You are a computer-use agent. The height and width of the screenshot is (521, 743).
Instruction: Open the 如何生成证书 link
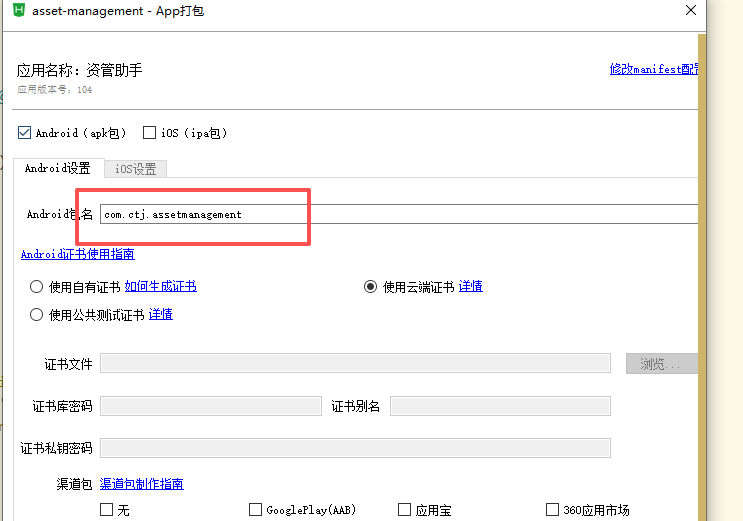[x=160, y=286]
